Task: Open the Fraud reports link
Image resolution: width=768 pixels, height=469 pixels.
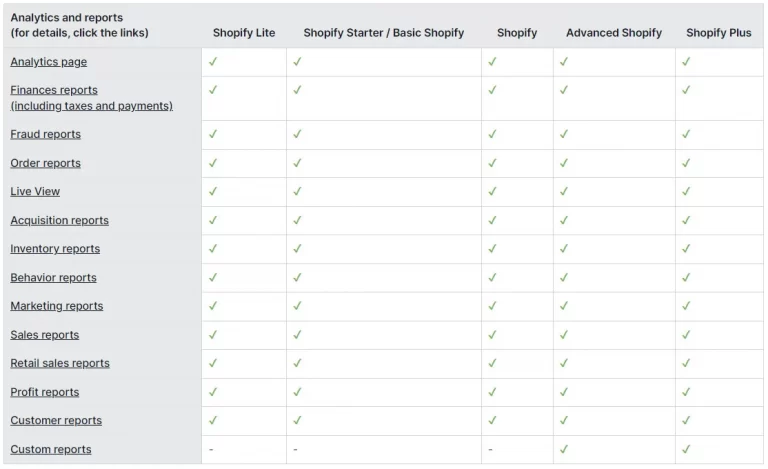Action: (46, 134)
